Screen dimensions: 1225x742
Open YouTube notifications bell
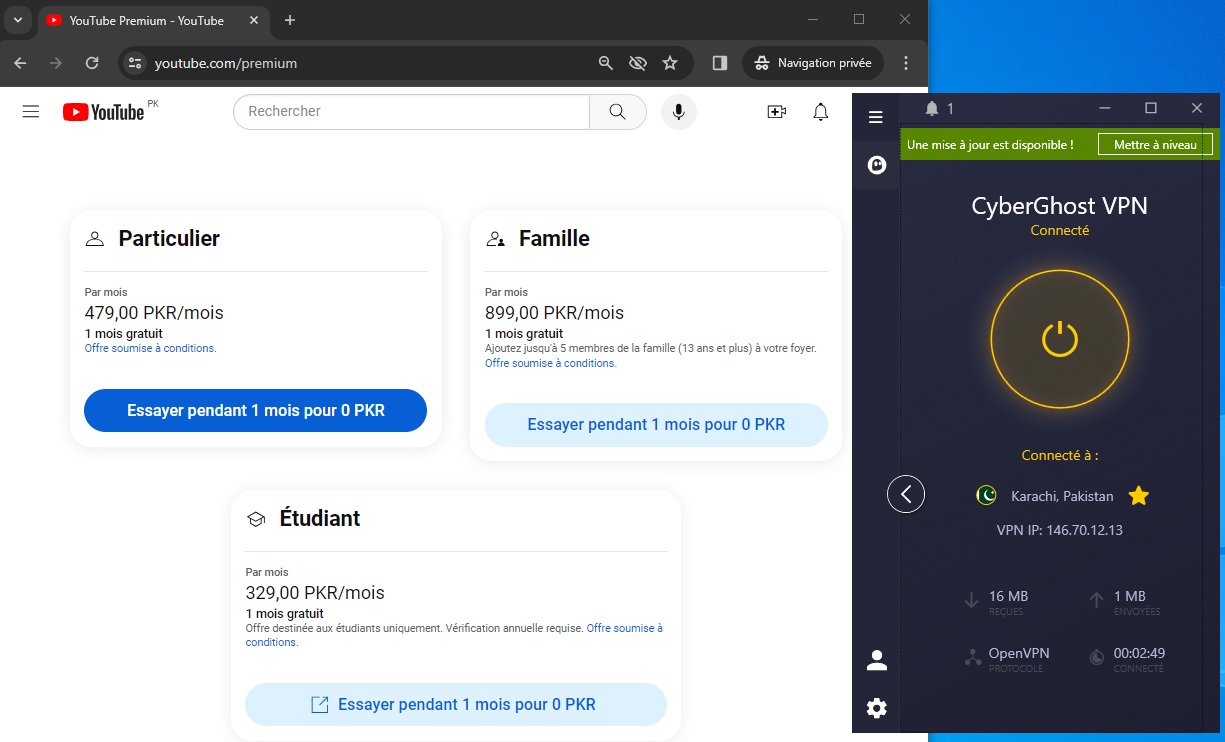click(x=820, y=112)
